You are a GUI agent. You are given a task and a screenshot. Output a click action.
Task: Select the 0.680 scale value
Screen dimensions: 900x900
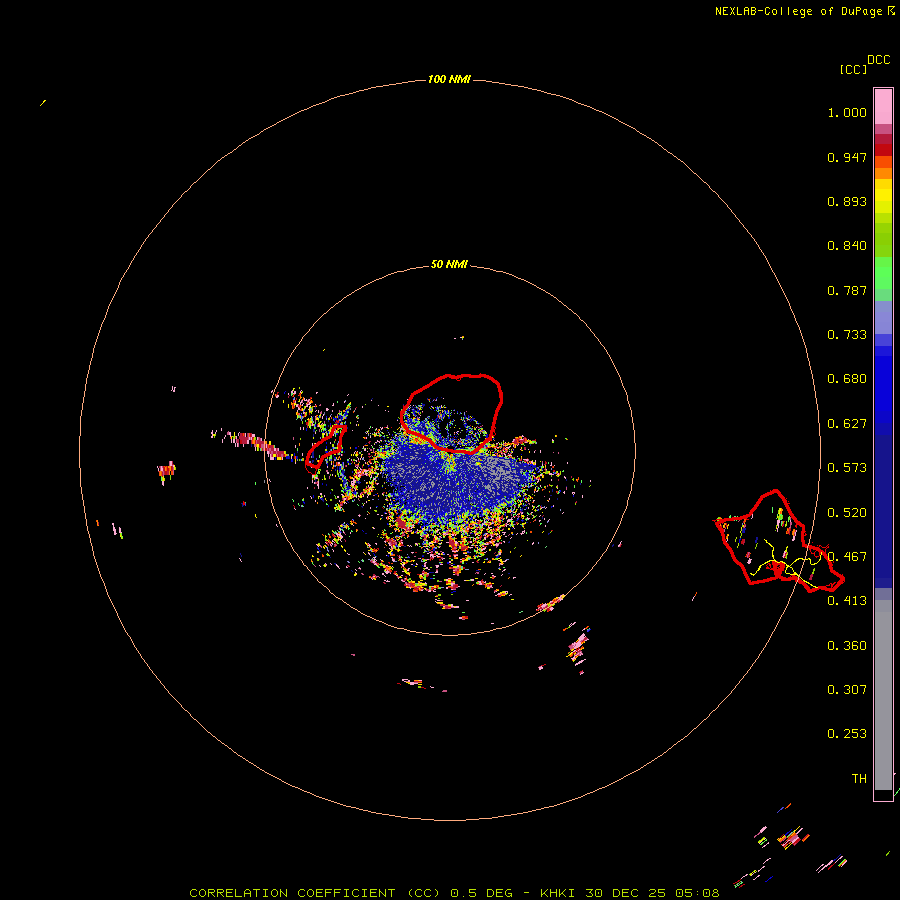tap(847, 379)
